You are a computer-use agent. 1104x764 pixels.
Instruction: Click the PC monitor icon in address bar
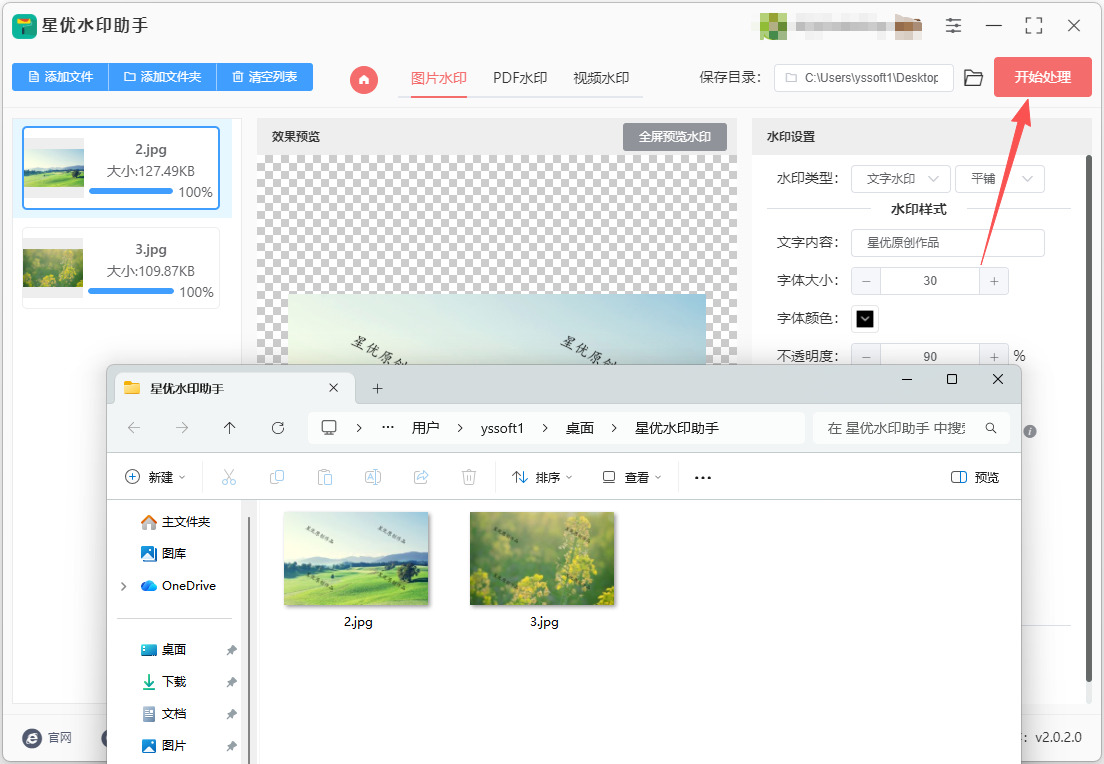(x=329, y=427)
